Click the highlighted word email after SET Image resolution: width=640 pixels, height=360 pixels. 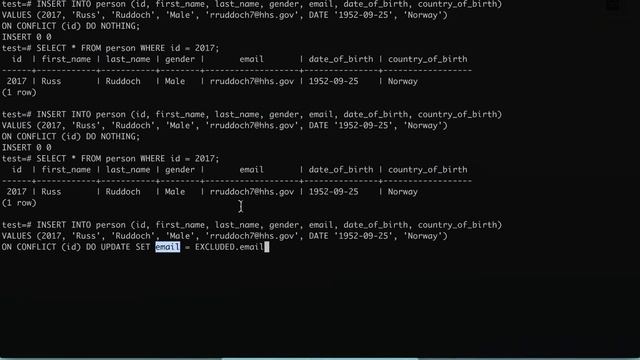(167, 247)
